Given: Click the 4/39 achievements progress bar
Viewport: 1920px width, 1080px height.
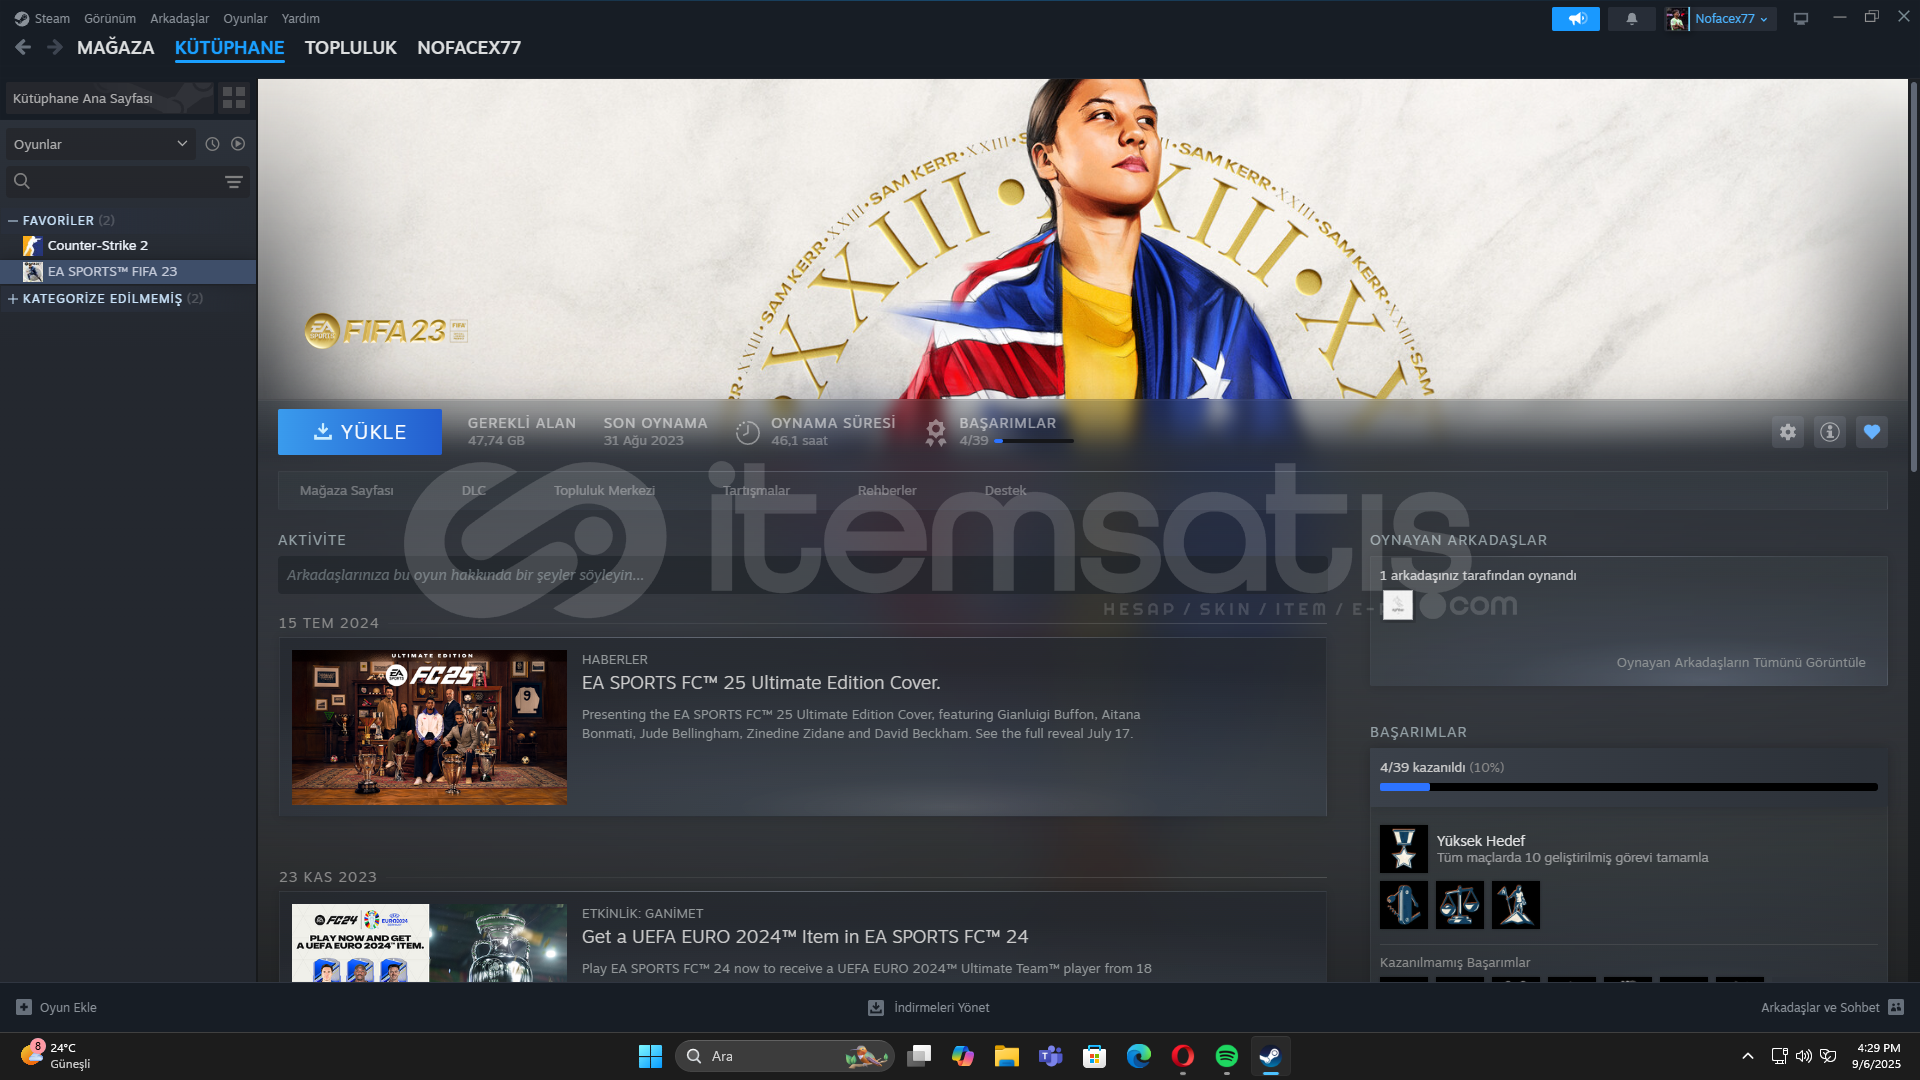Looking at the screenshot, I should coord(1629,787).
